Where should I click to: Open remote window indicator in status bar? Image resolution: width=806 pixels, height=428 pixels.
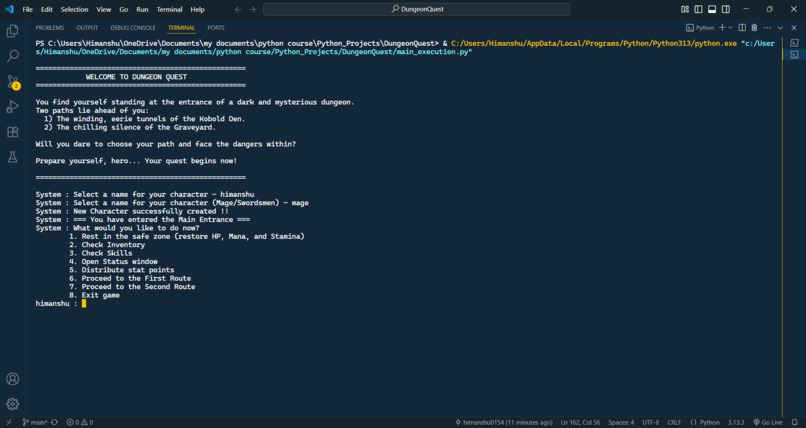click(x=9, y=422)
